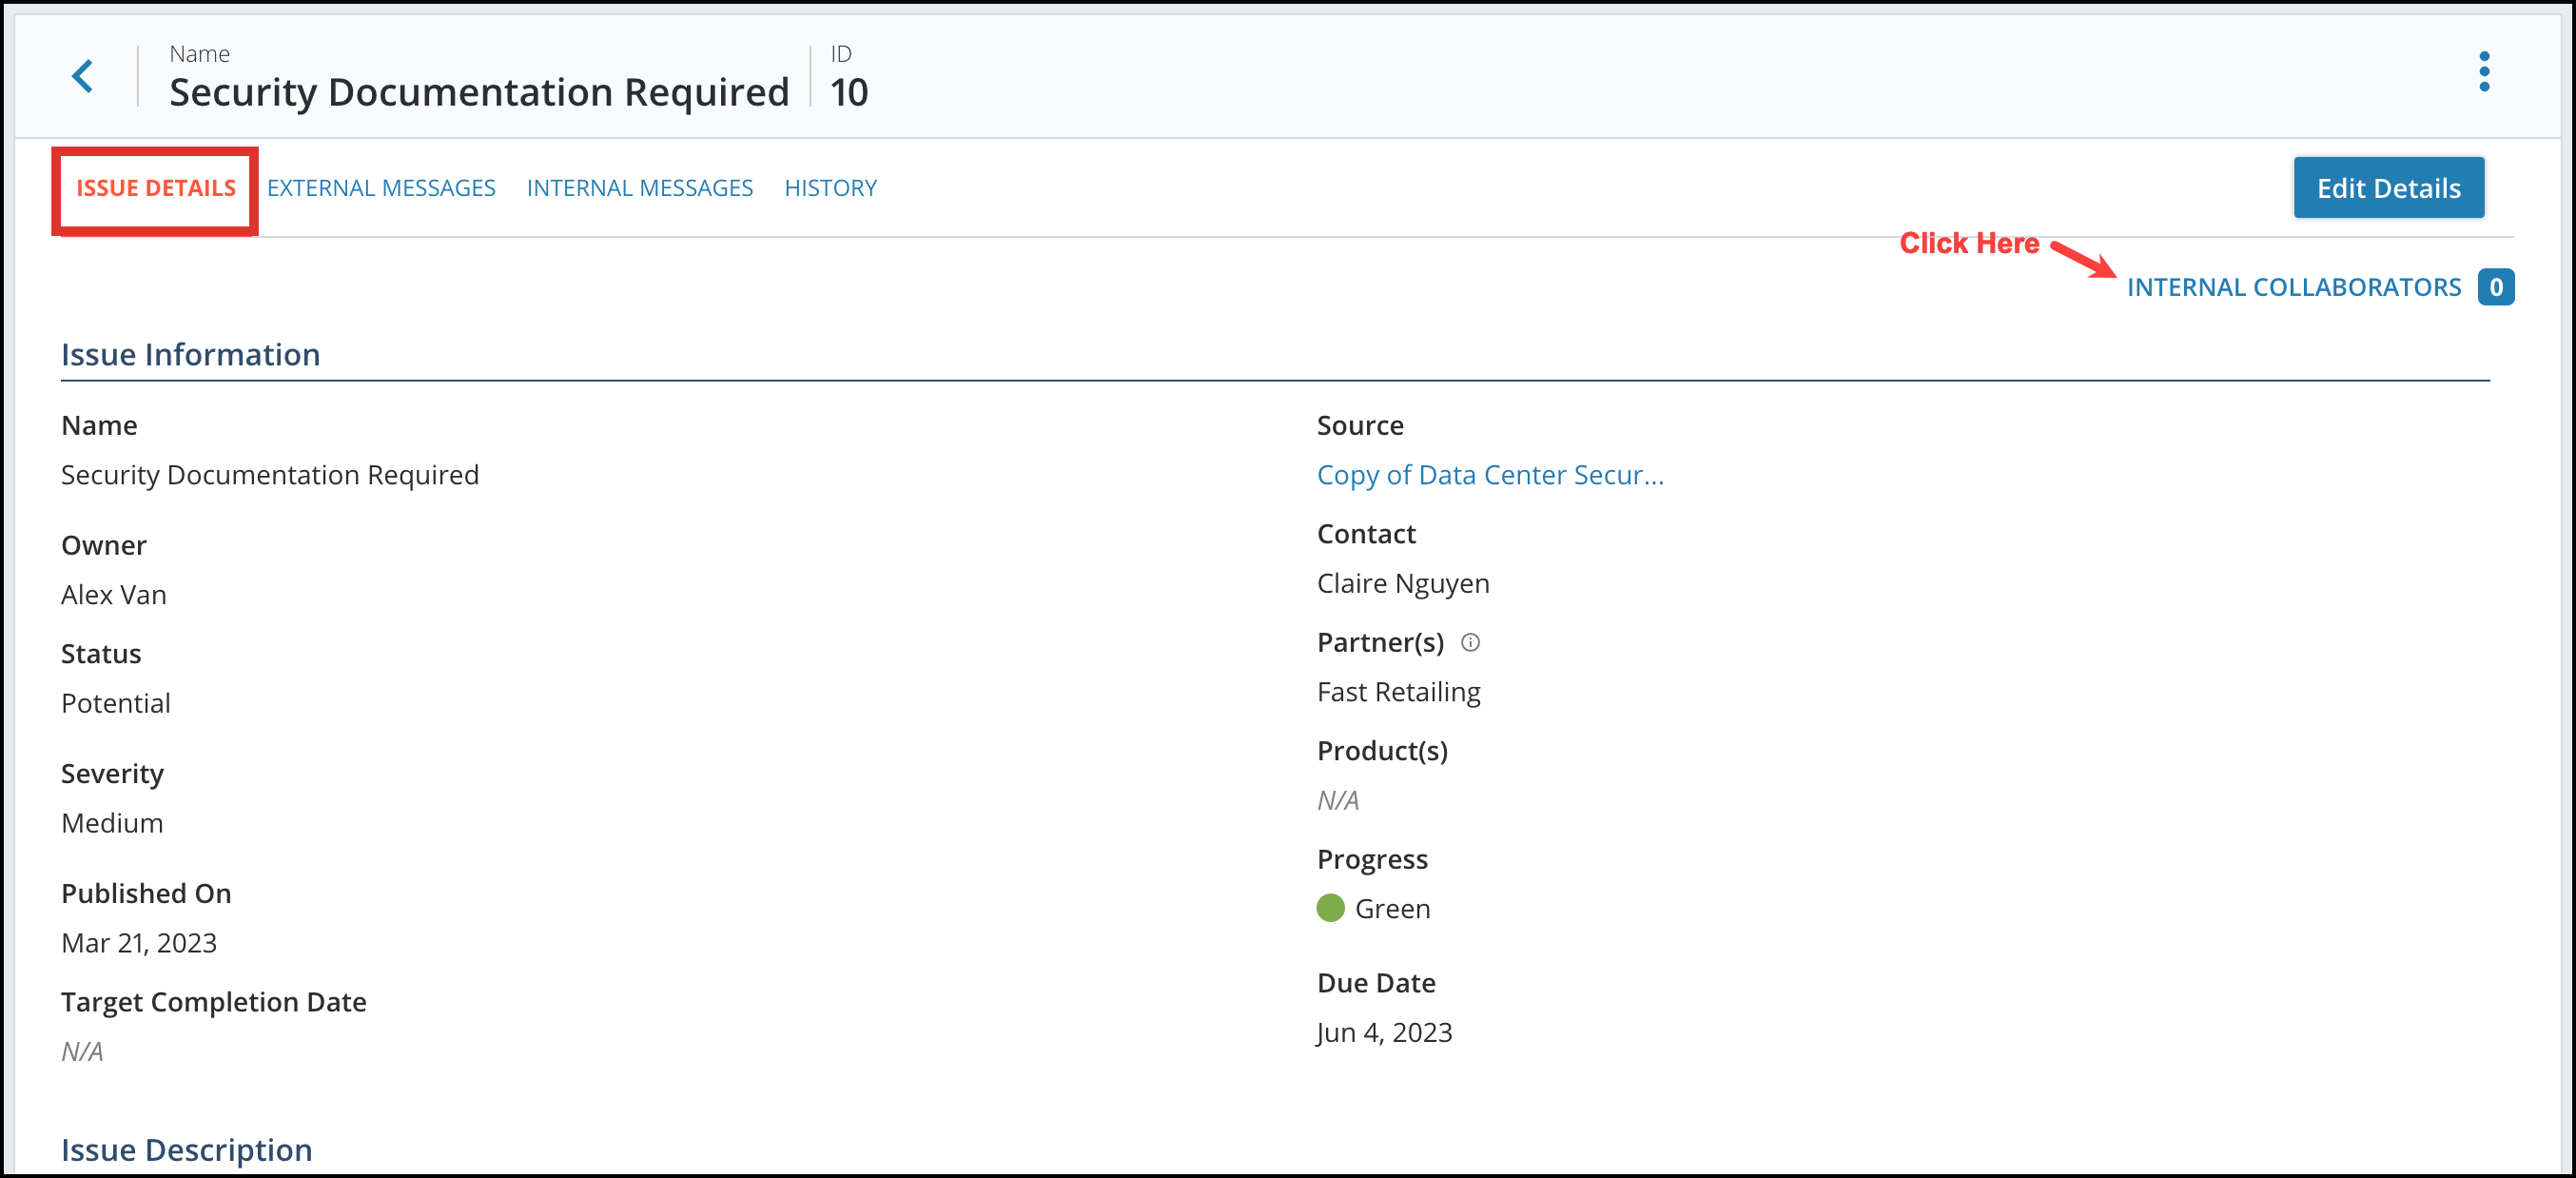This screenshot has width=2576, height=1178.
Task: Click the Owner field label
Action: pyautogui.click(x=104, y=545)
